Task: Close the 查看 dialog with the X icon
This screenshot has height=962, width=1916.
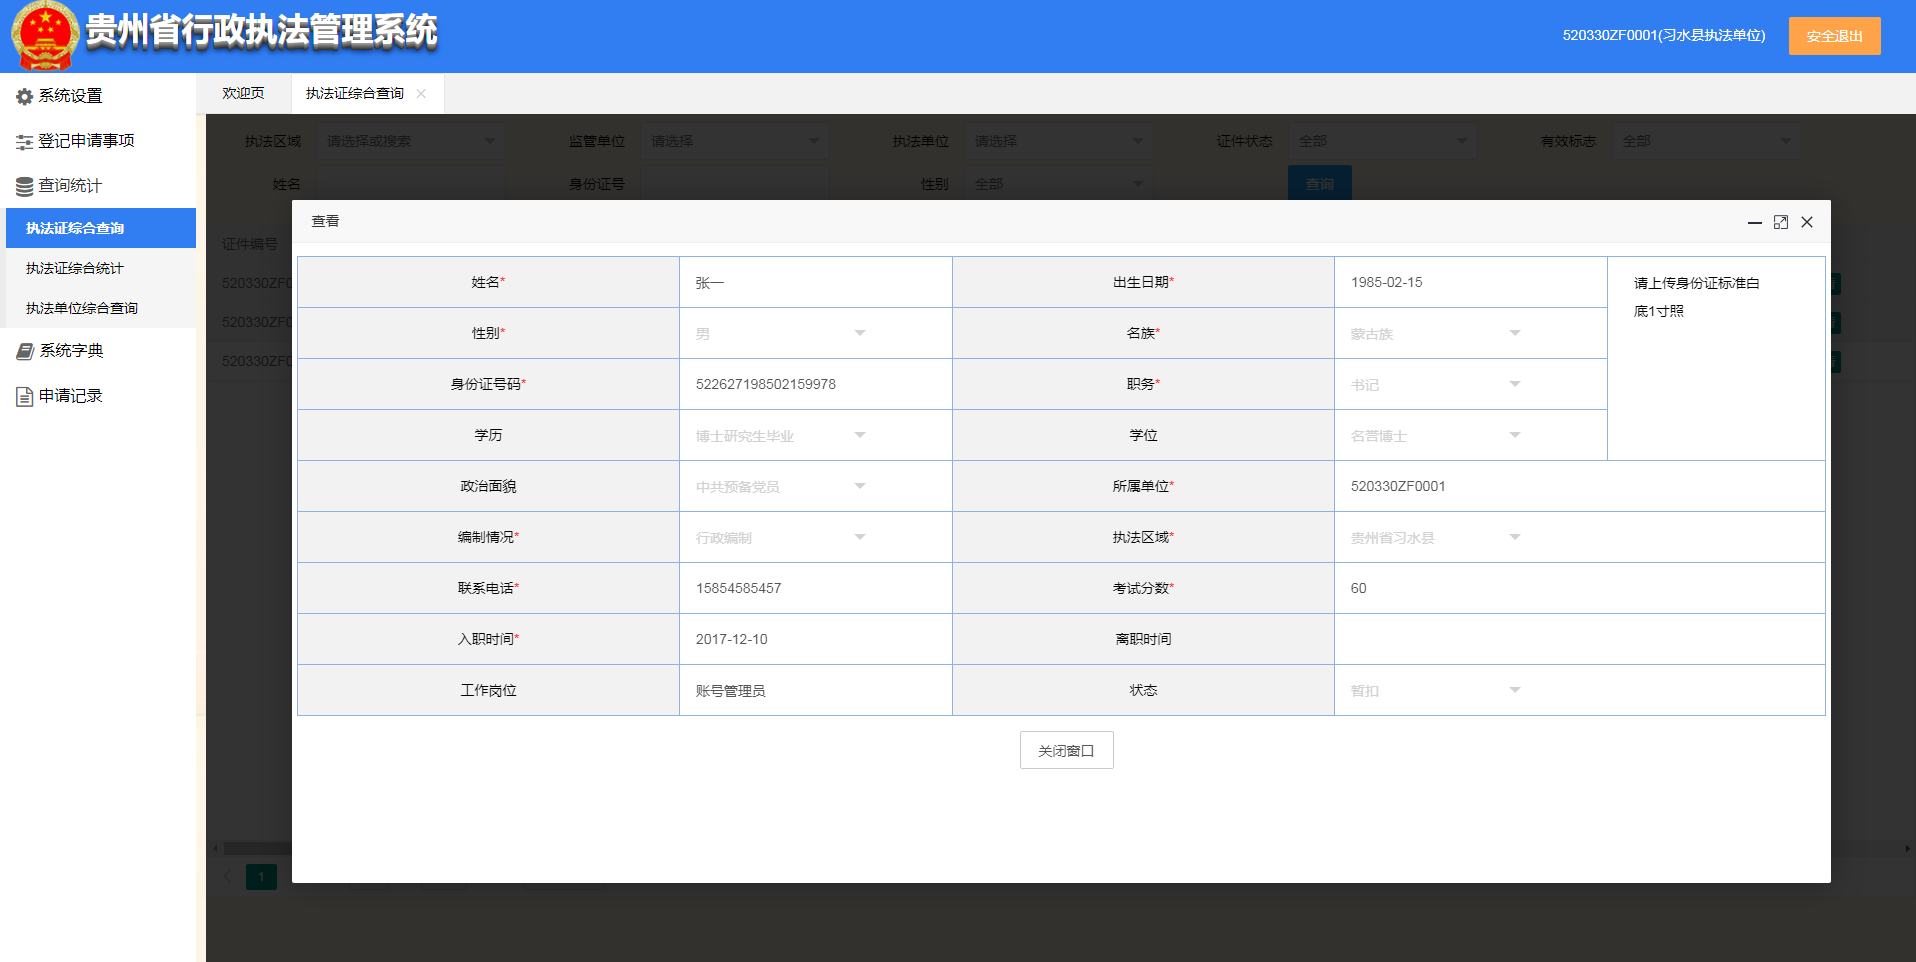Action: (x=1807, y=222)
